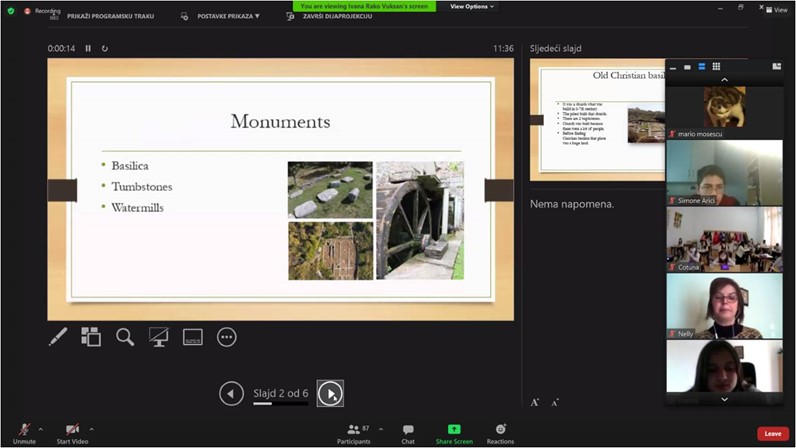The height and width of the screenshot is (448, 796).
Task: Click the Watermills bullet on slide
Action: point(137,208)
